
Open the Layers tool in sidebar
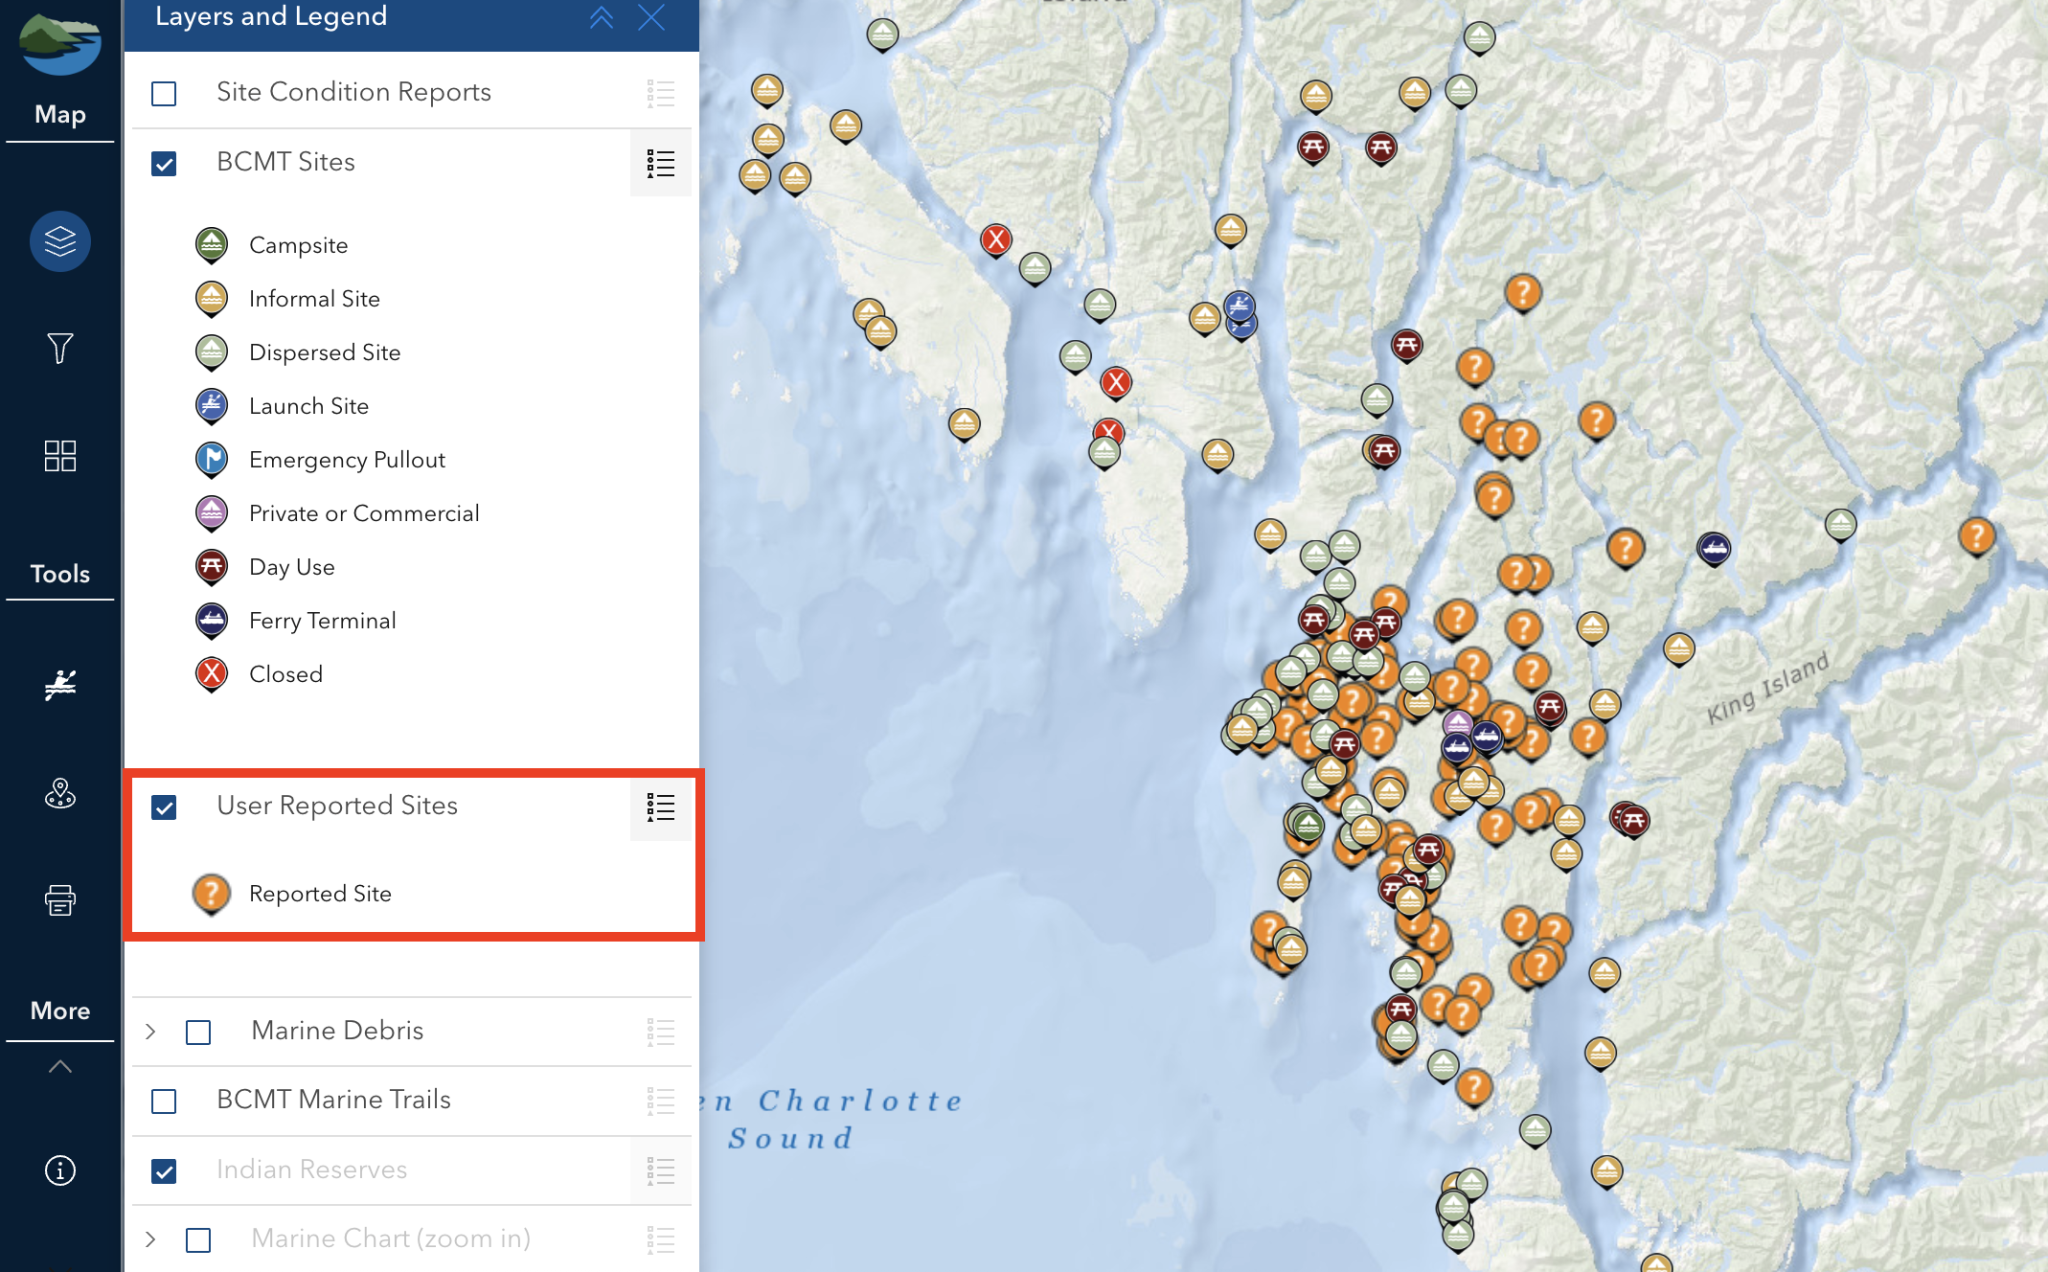(60, 241)
